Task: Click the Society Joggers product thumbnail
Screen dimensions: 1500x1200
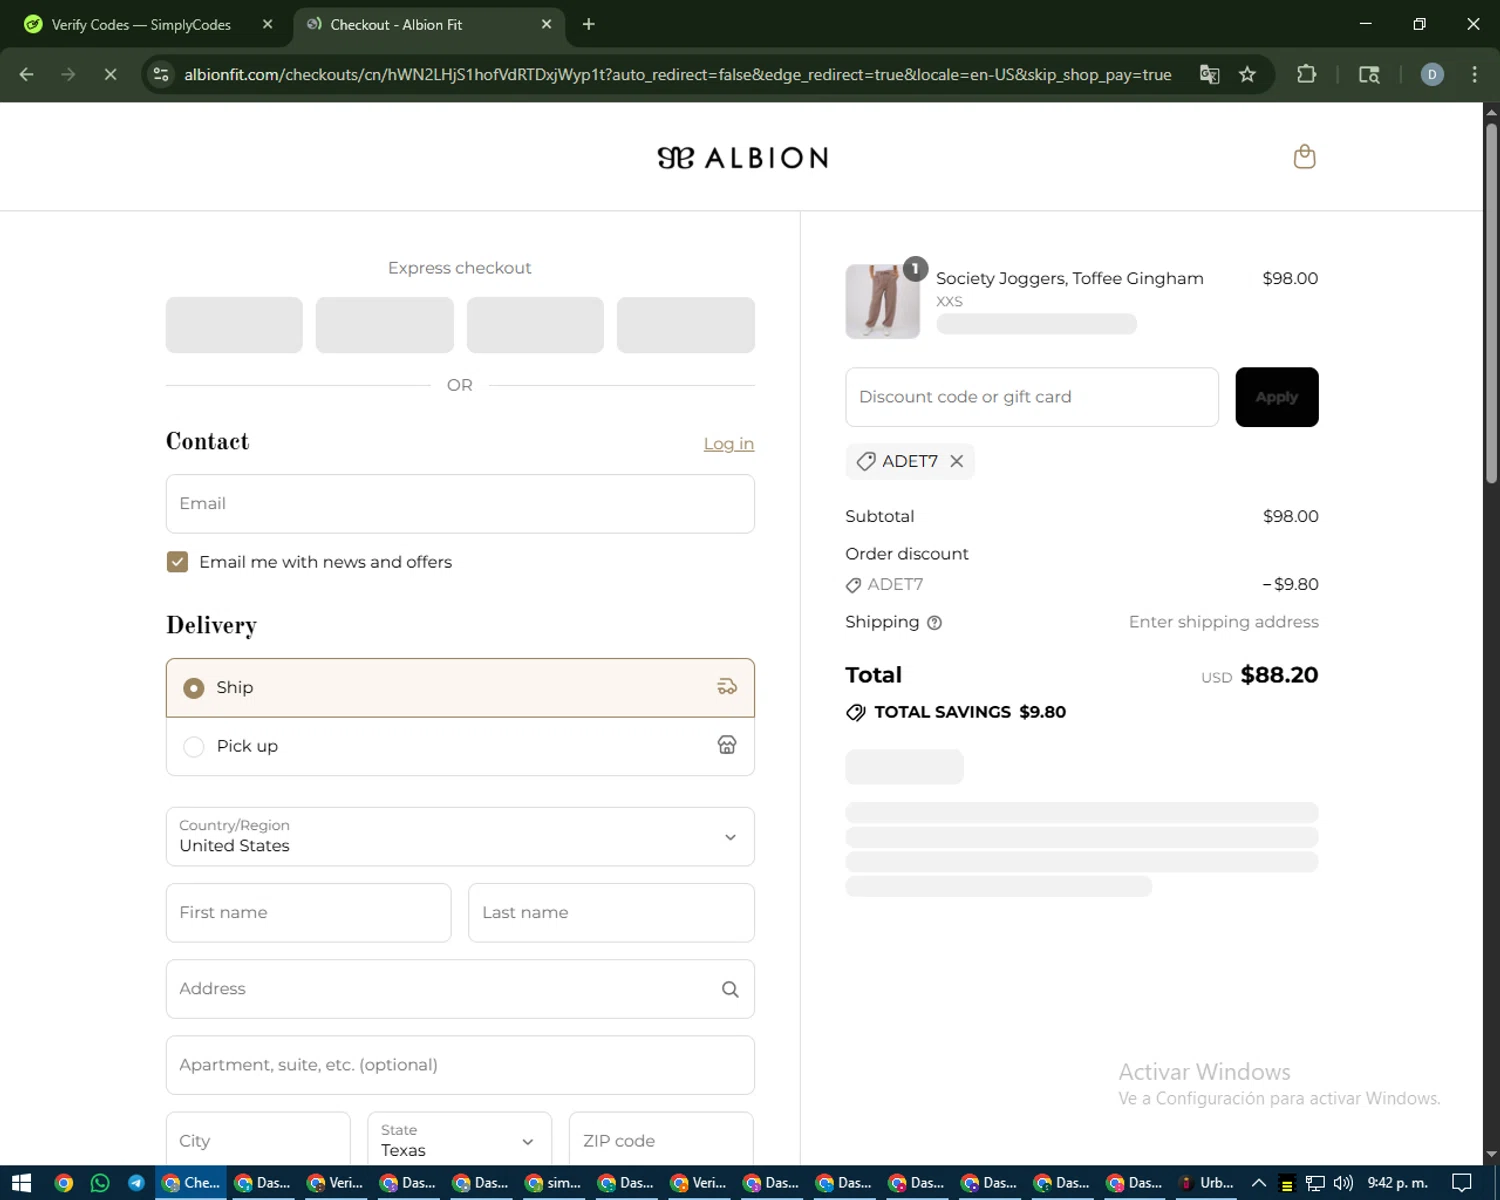Action: [883, 301]
